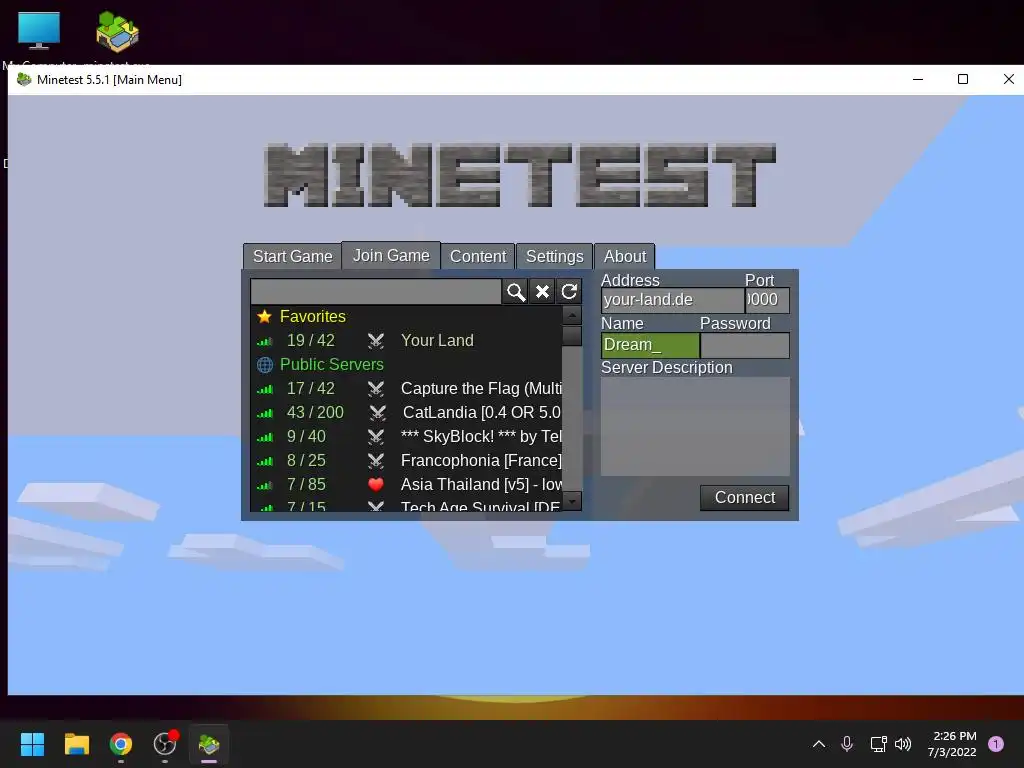Click the Server Description text area
This screenshot has width=1024, height=768.
click(x=695, y=426)
